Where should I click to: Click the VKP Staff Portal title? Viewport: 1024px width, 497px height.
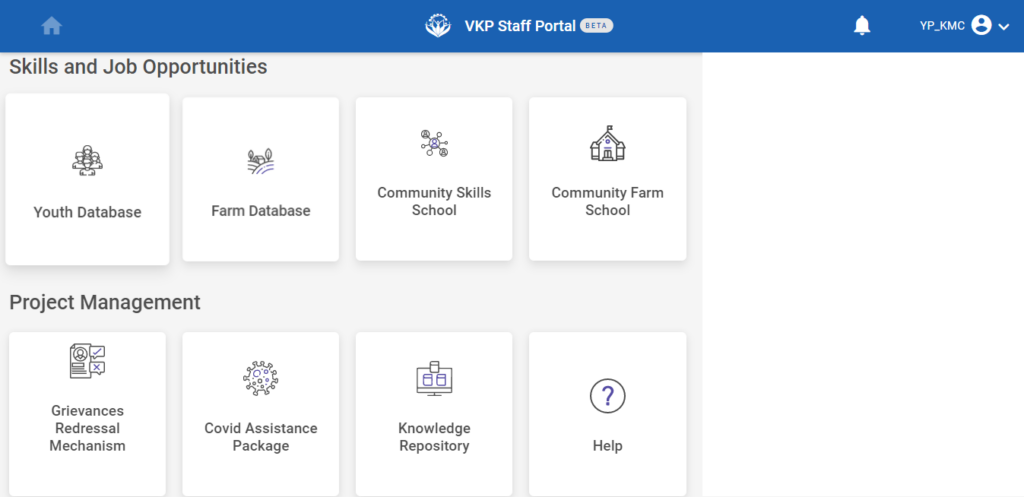(520, 26)
